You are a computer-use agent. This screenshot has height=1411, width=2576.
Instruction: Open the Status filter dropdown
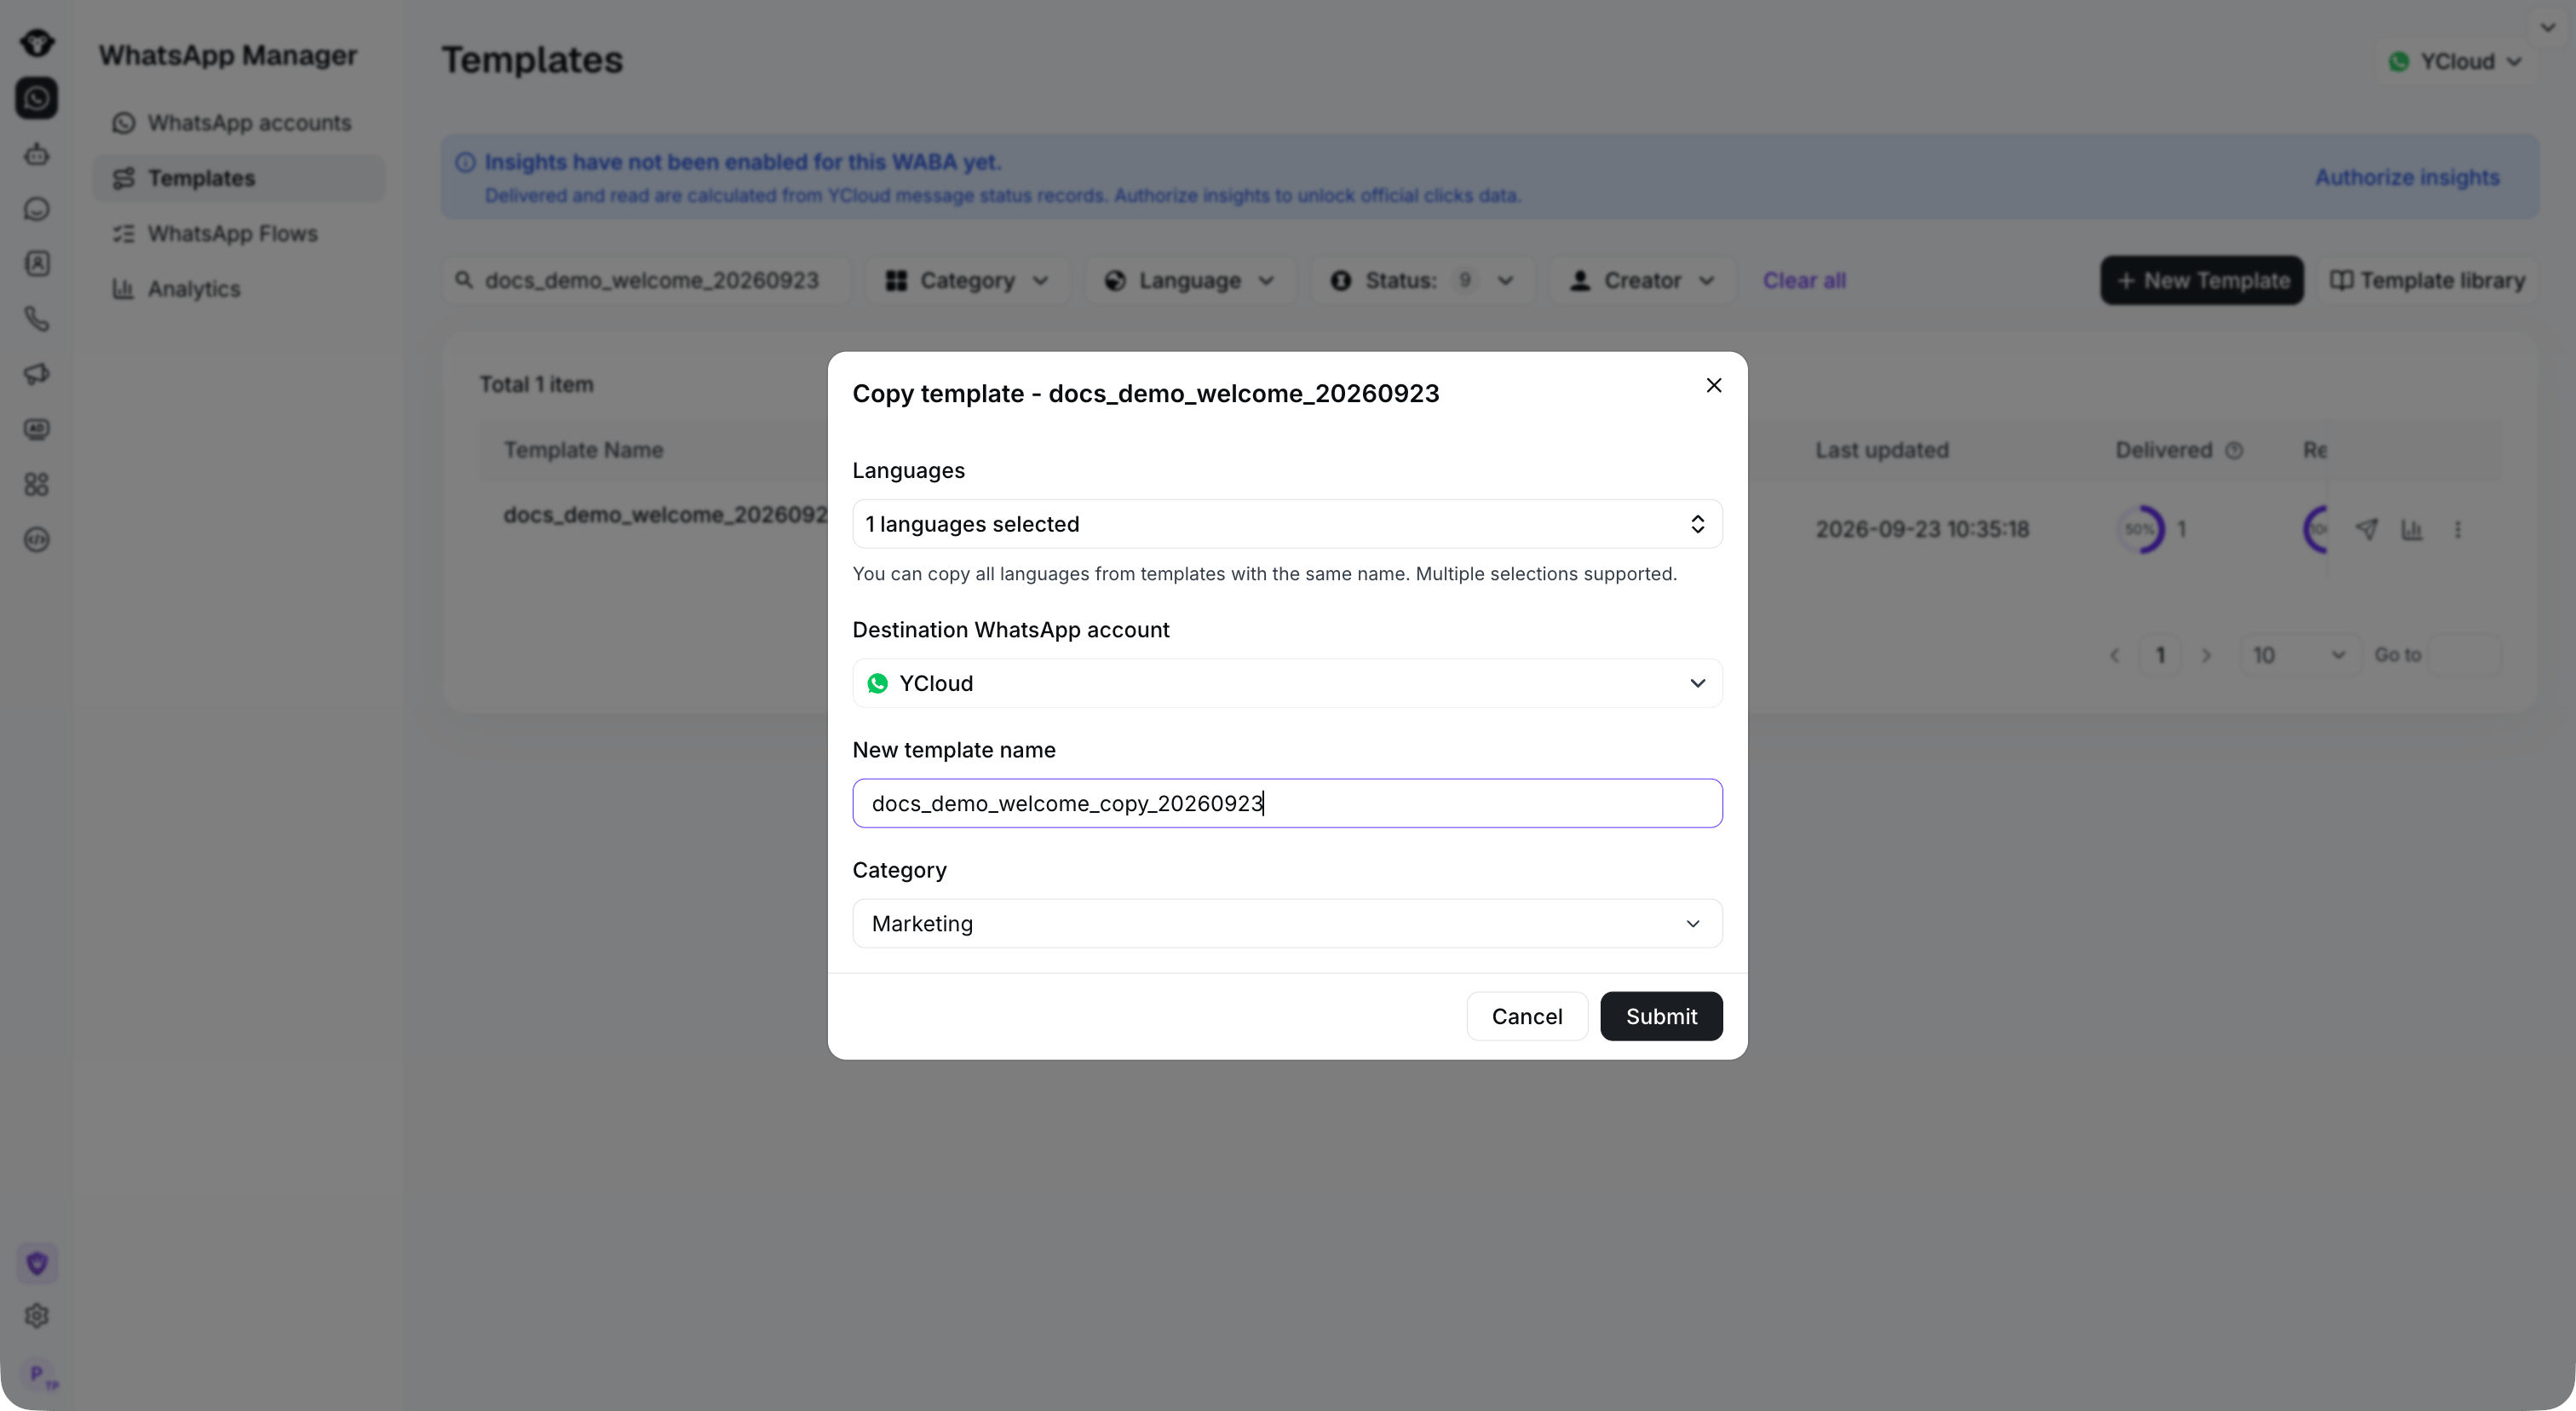pos(1422,281)
